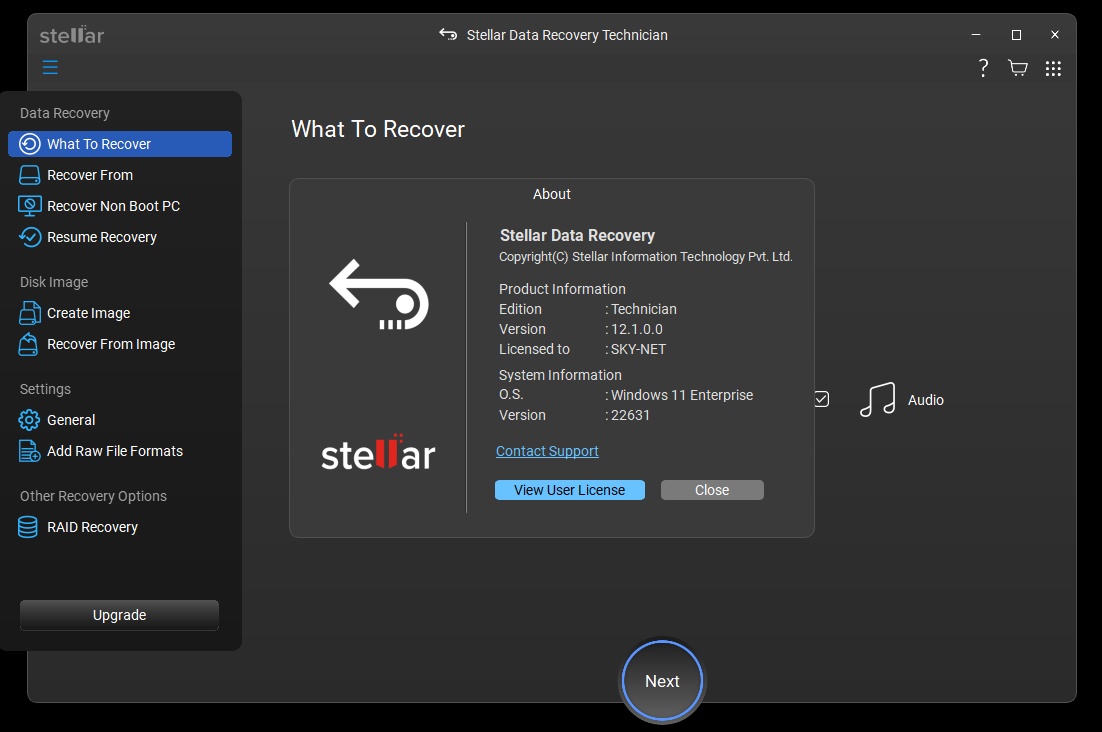Click the OS version value 22631
1102x732 pixels.
(x=630, y=415)
